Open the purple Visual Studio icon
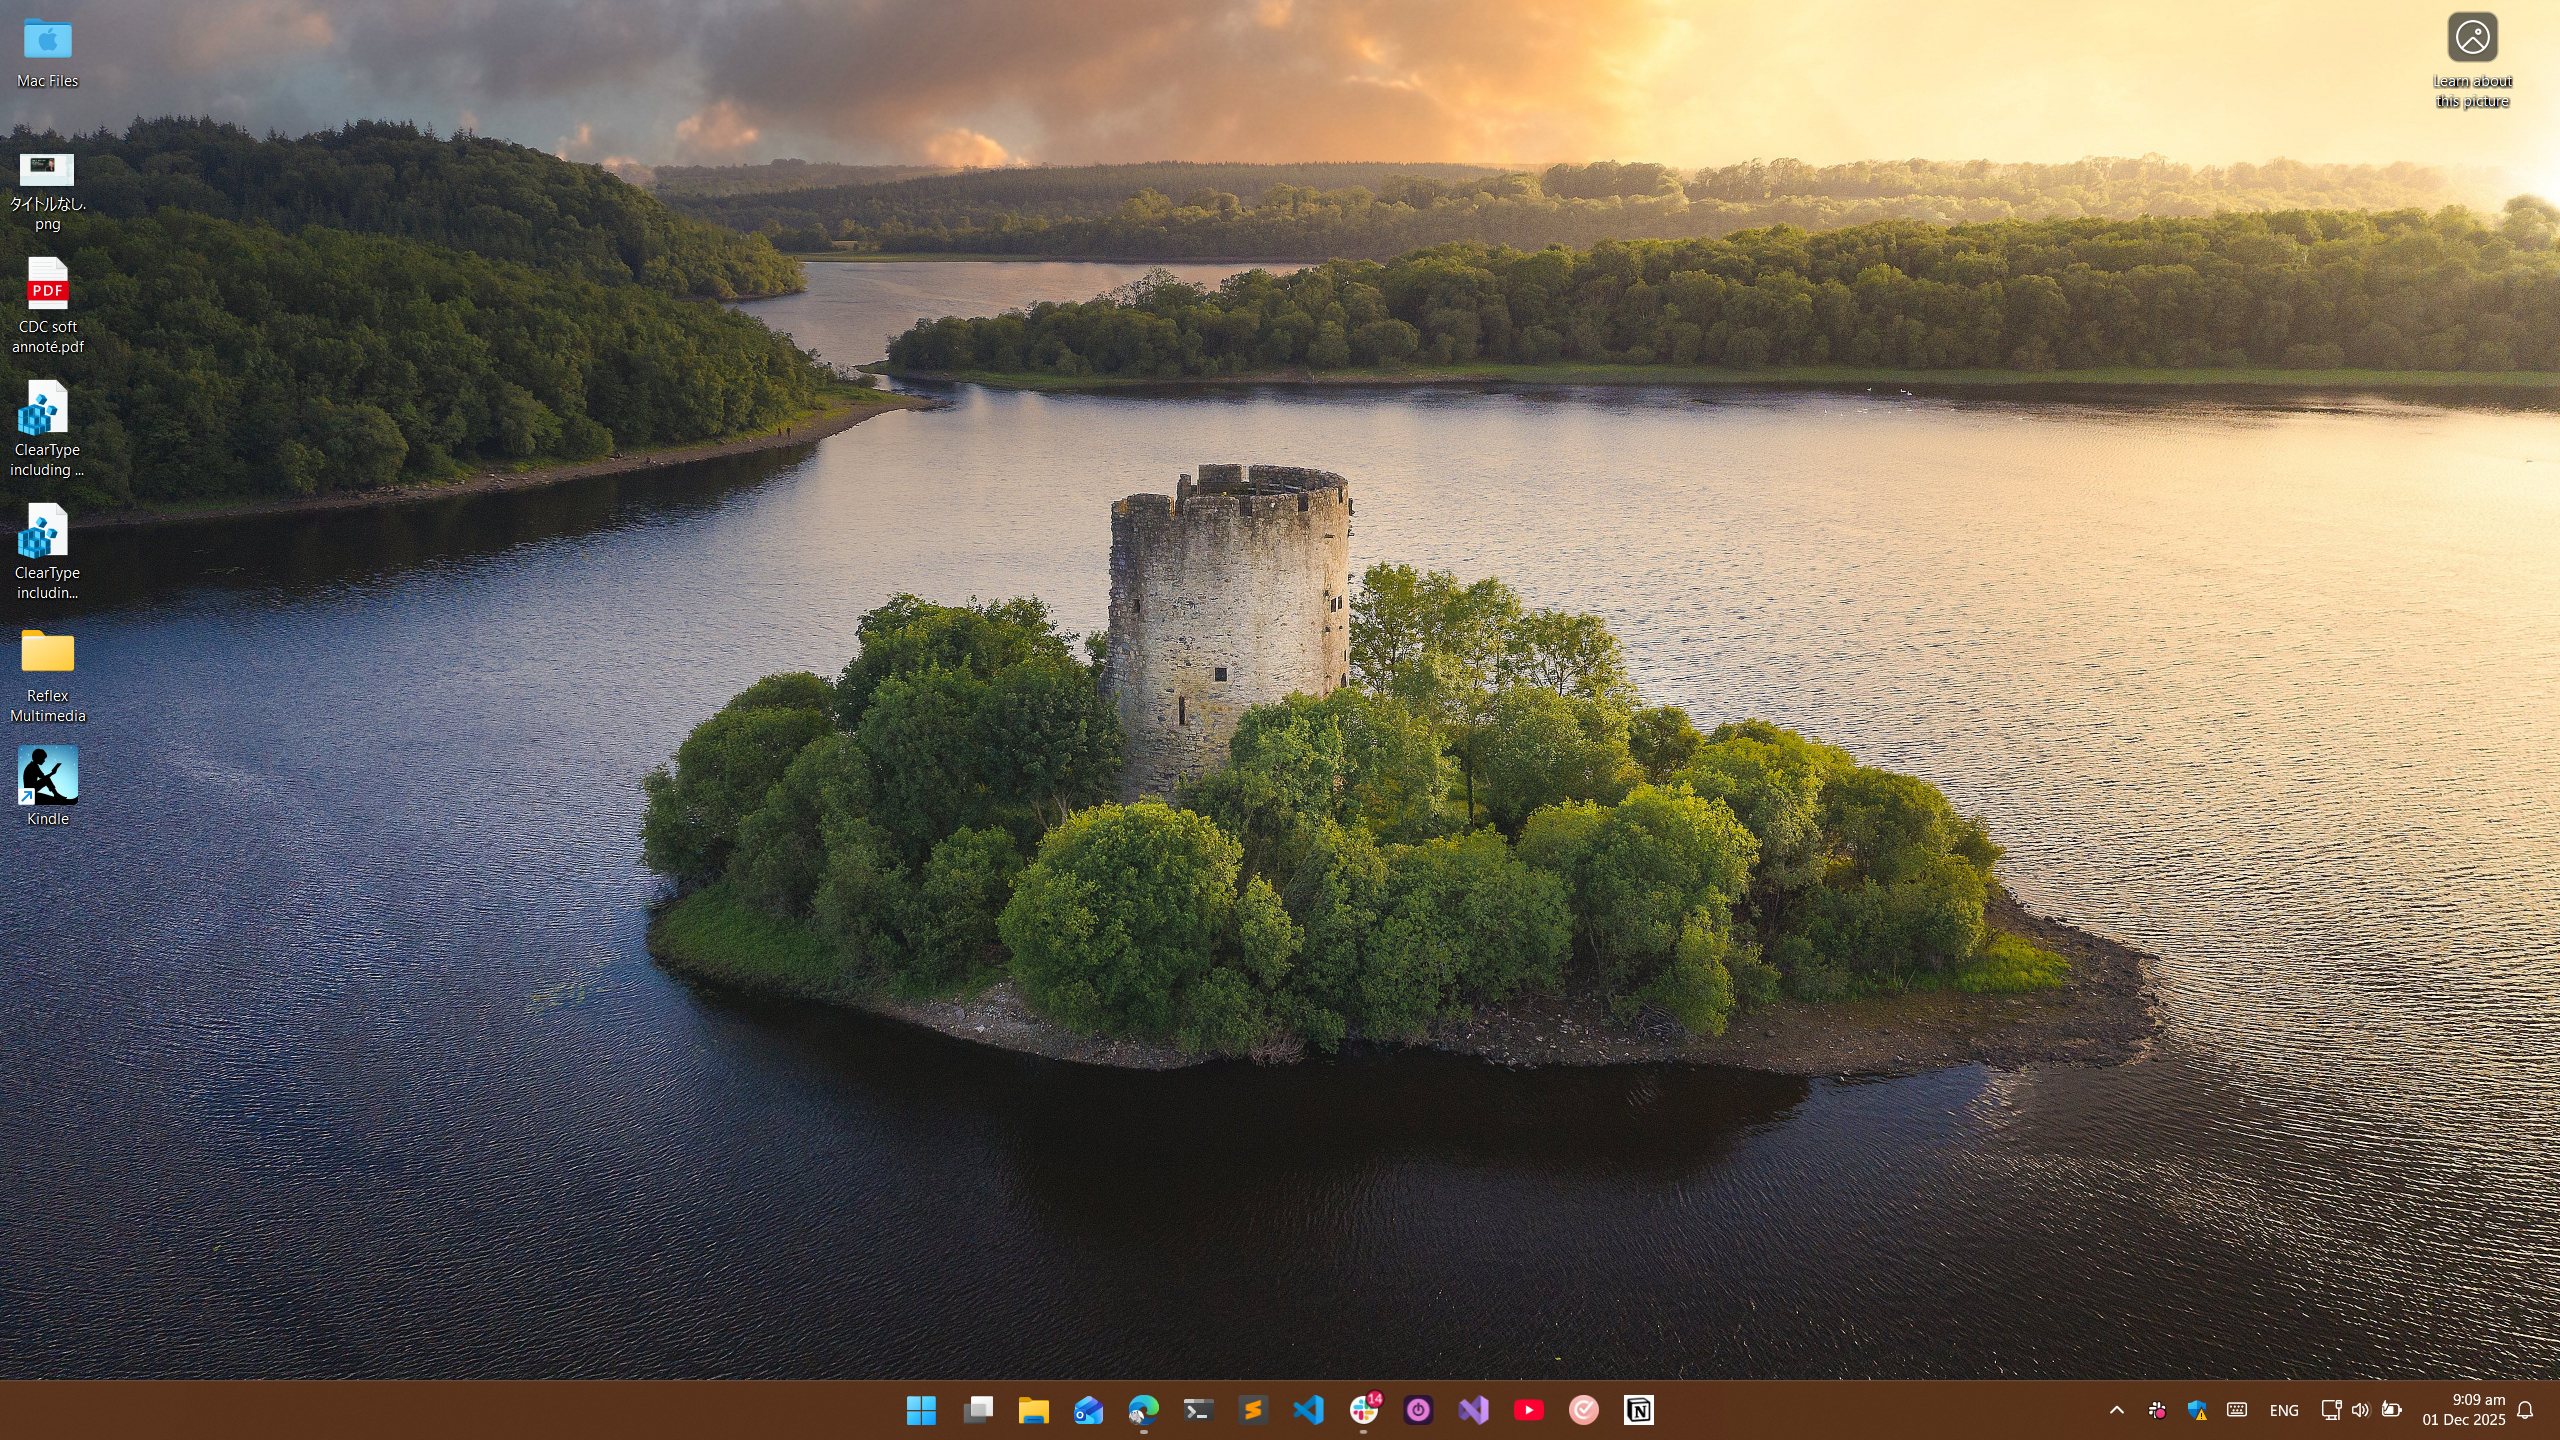The image size is (2560, 1440). [1473, 1410]
